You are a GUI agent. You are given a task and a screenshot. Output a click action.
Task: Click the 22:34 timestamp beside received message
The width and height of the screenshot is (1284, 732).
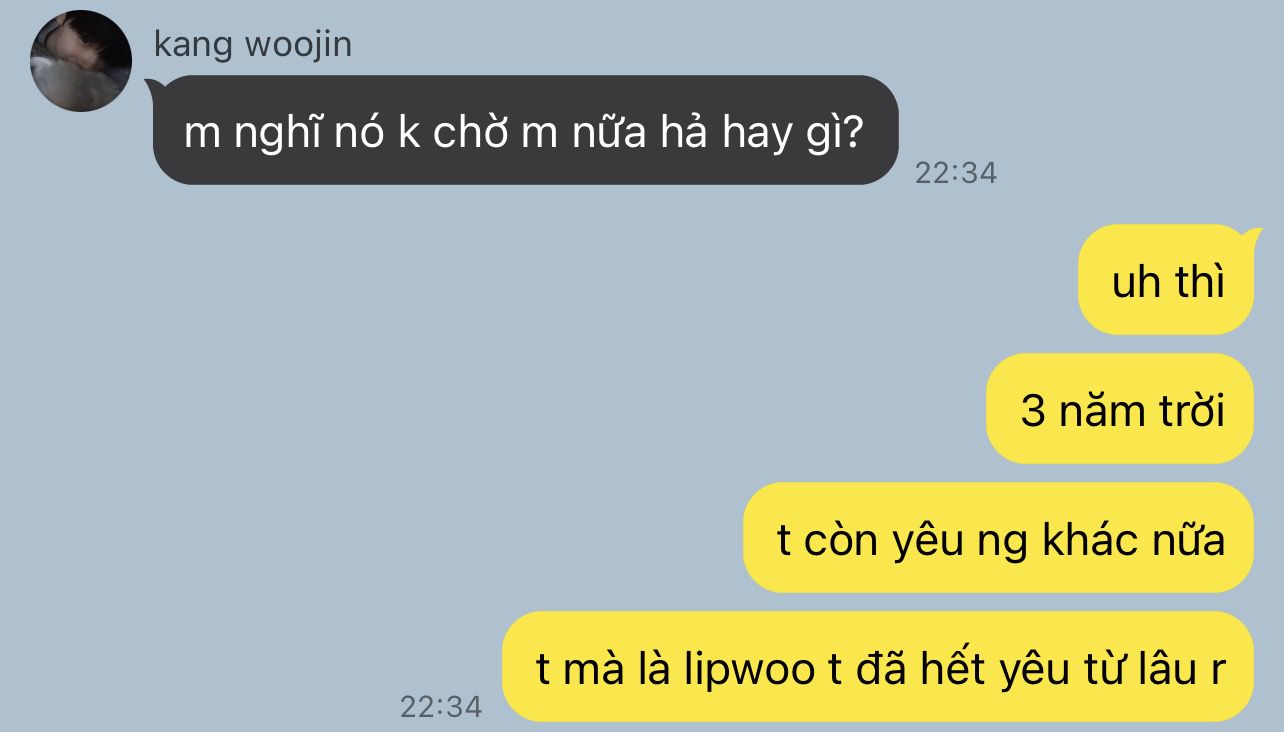956,173
